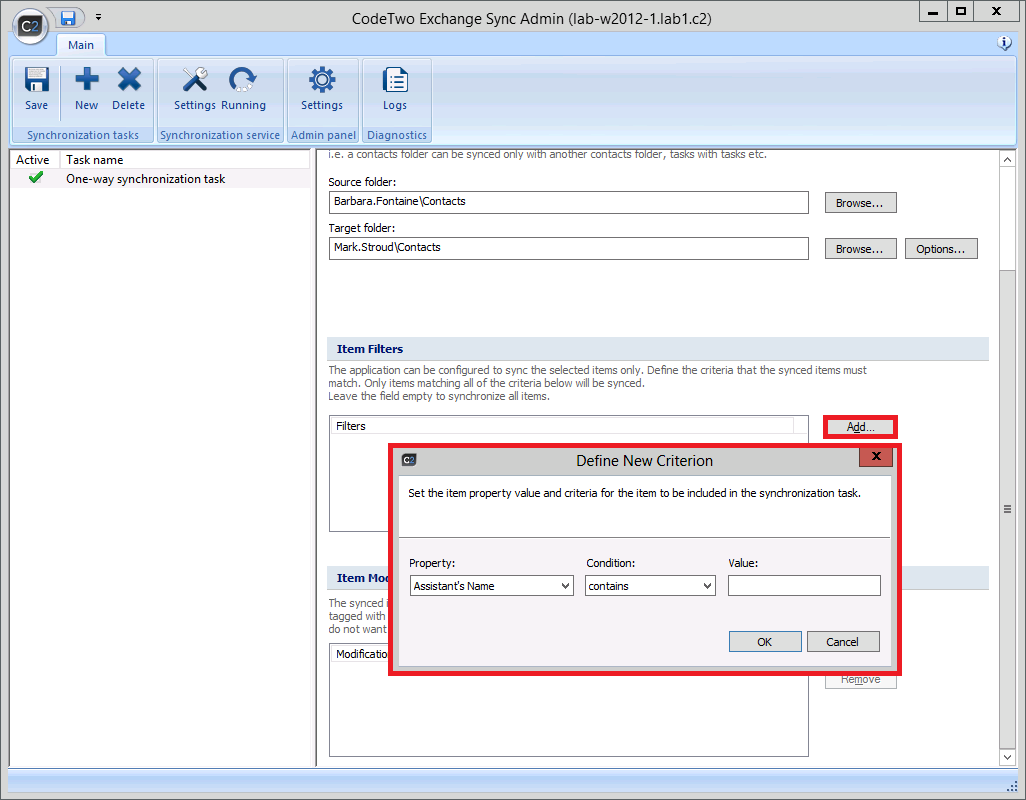Click the Target folder text field
Viewport: 1026px width, 800px height.
(x=569, y=248)
